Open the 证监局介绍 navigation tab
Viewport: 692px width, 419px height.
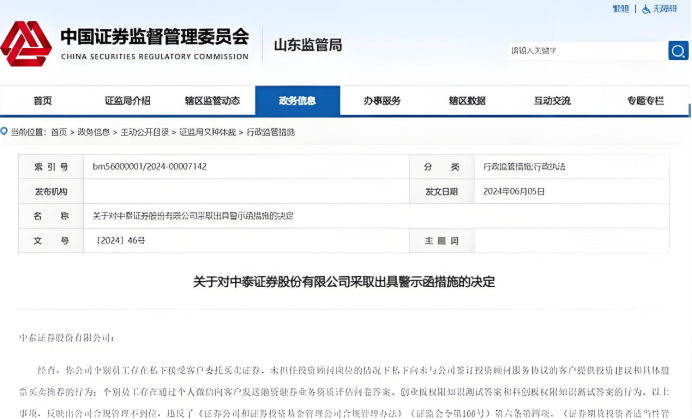(x=128, y=101)
